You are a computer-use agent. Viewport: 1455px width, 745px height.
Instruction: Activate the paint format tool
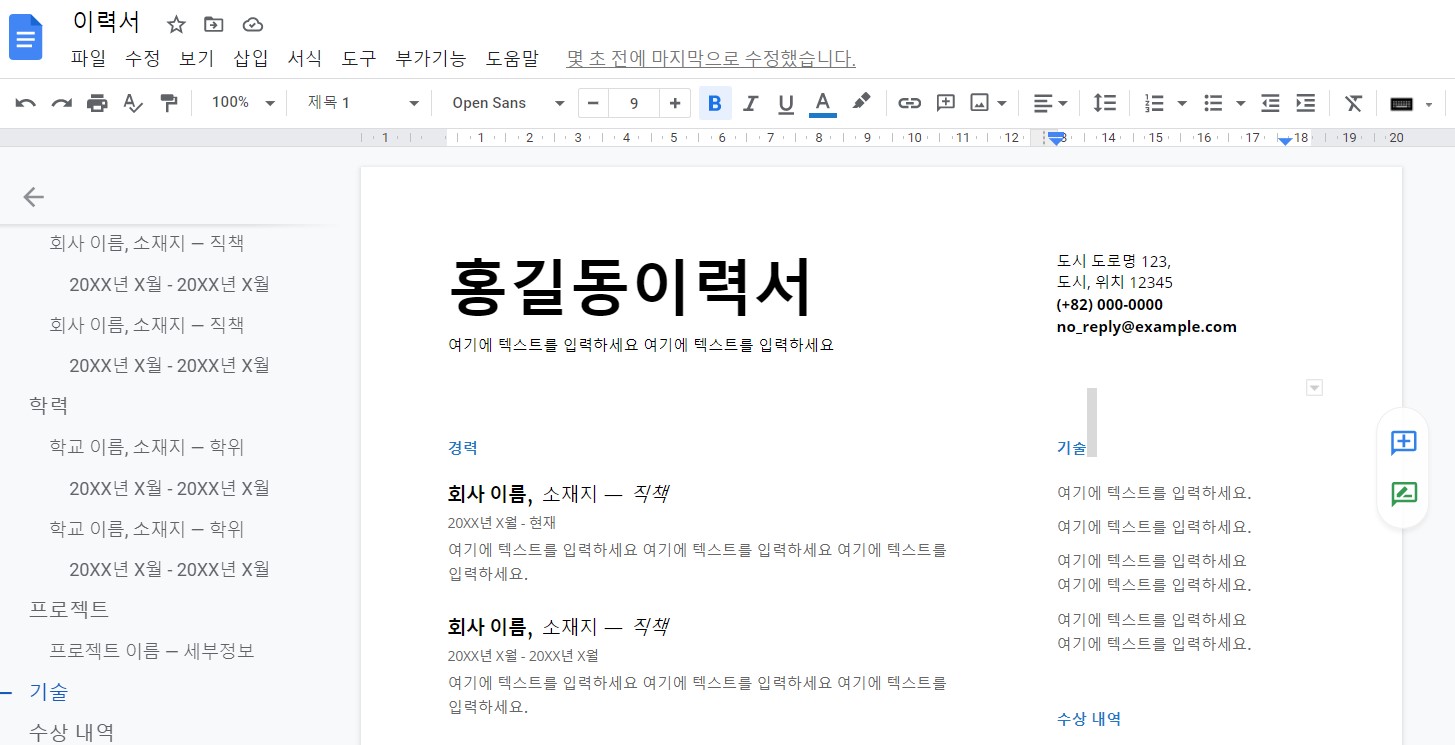[x=169, y=103]
